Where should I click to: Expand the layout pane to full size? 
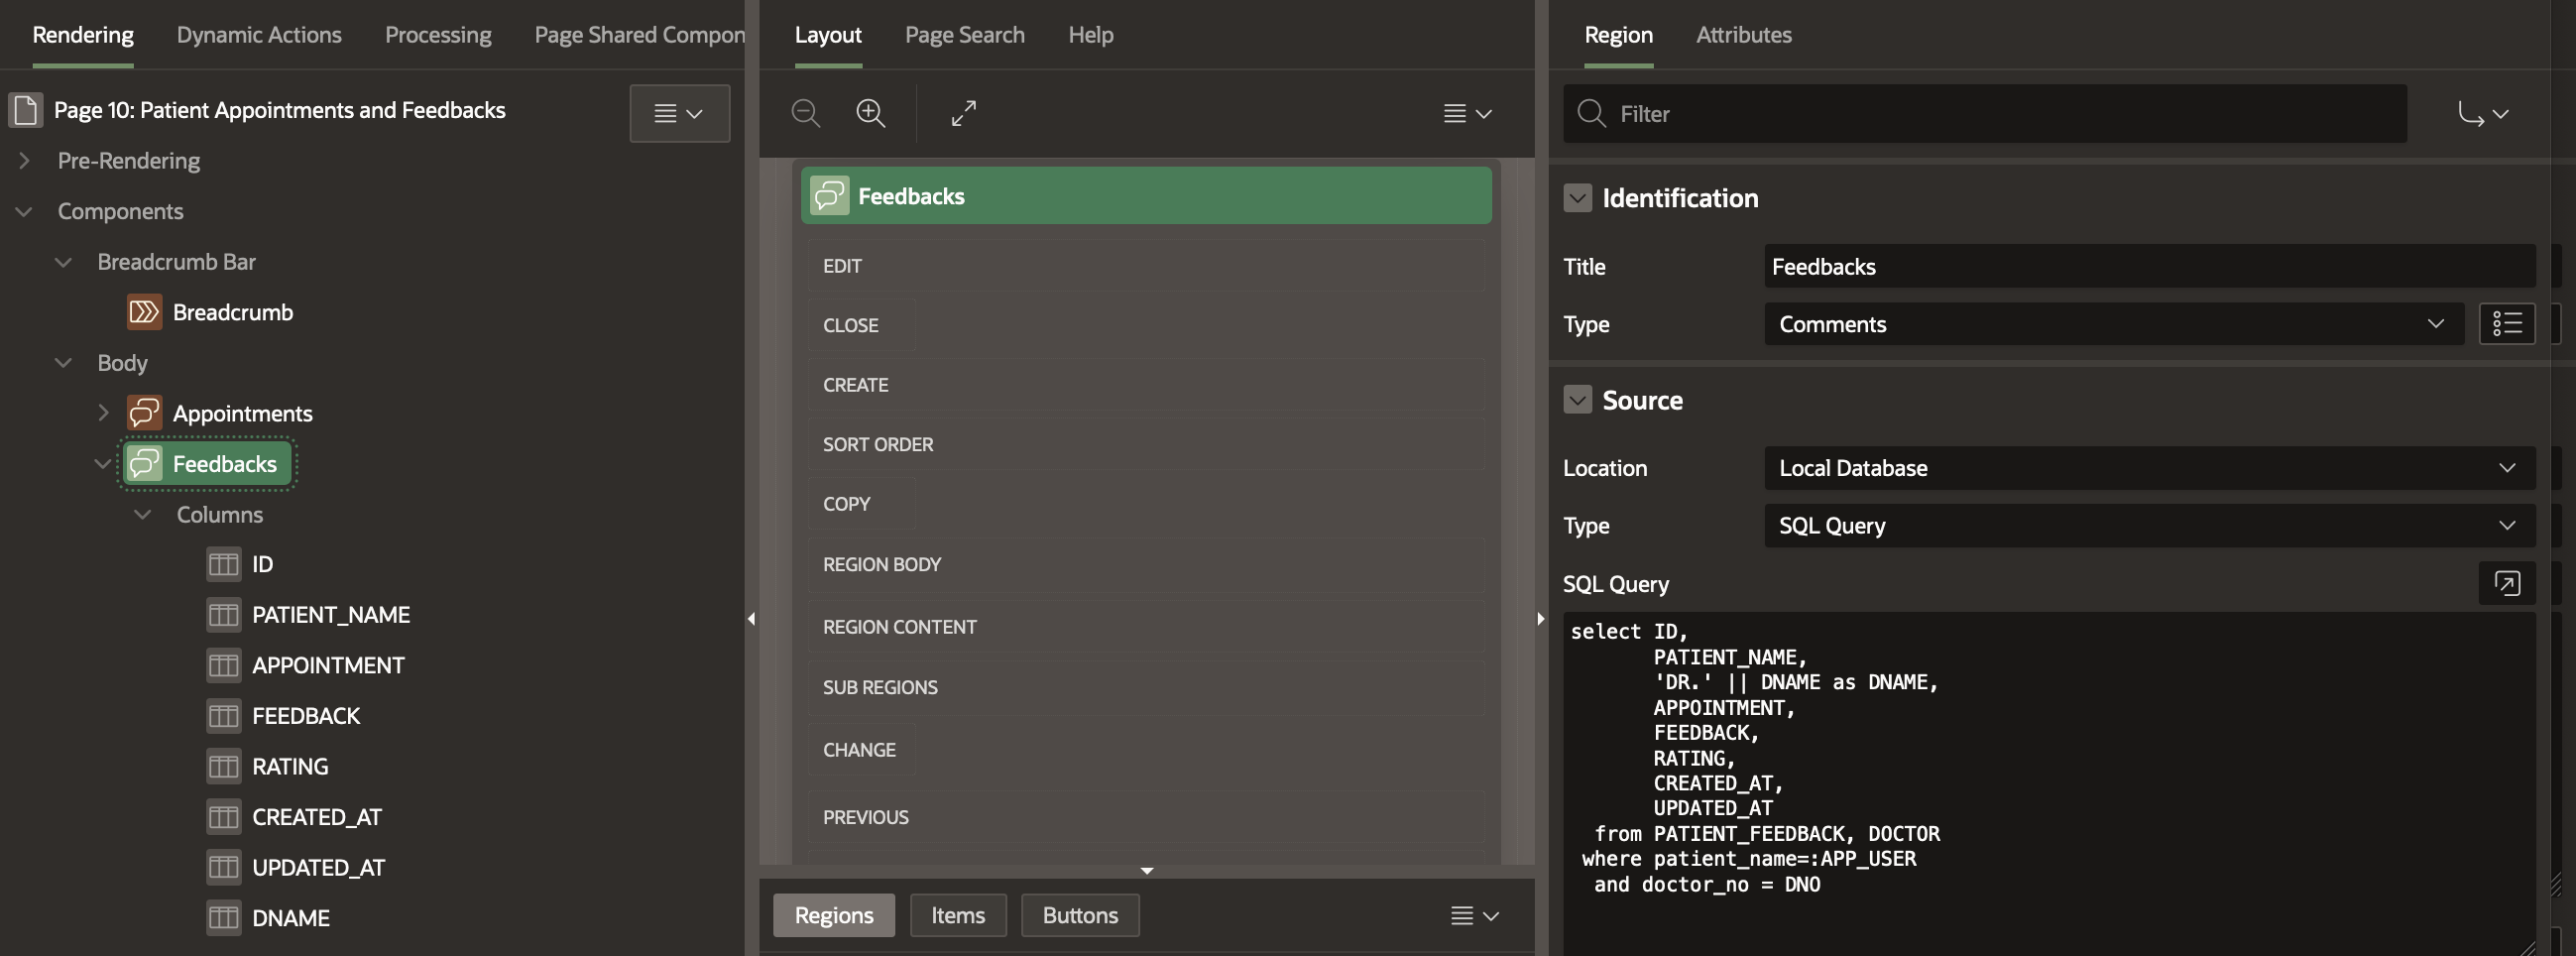click(964, 113)
